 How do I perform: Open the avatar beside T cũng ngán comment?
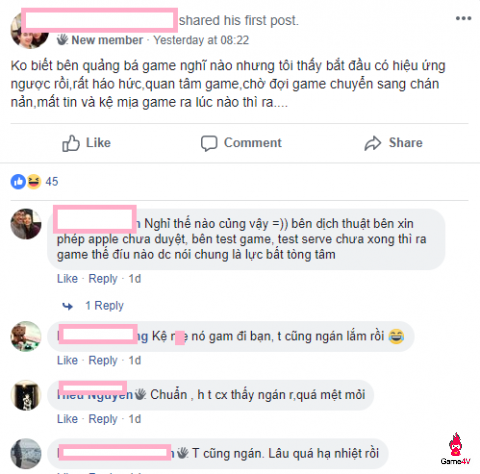26,454
